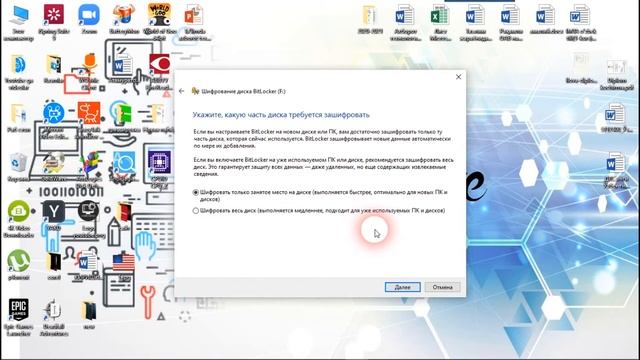Open the PowerPoint file on desktop
The height and width of the screenshot is (360, 640).
pyautogui.click(x=193, y=16)
